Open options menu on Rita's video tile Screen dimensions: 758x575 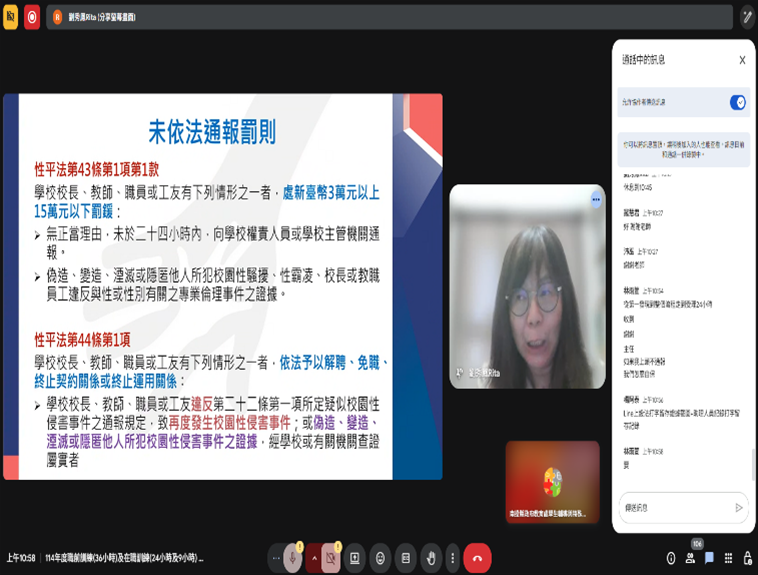click(x=596, y=200)
